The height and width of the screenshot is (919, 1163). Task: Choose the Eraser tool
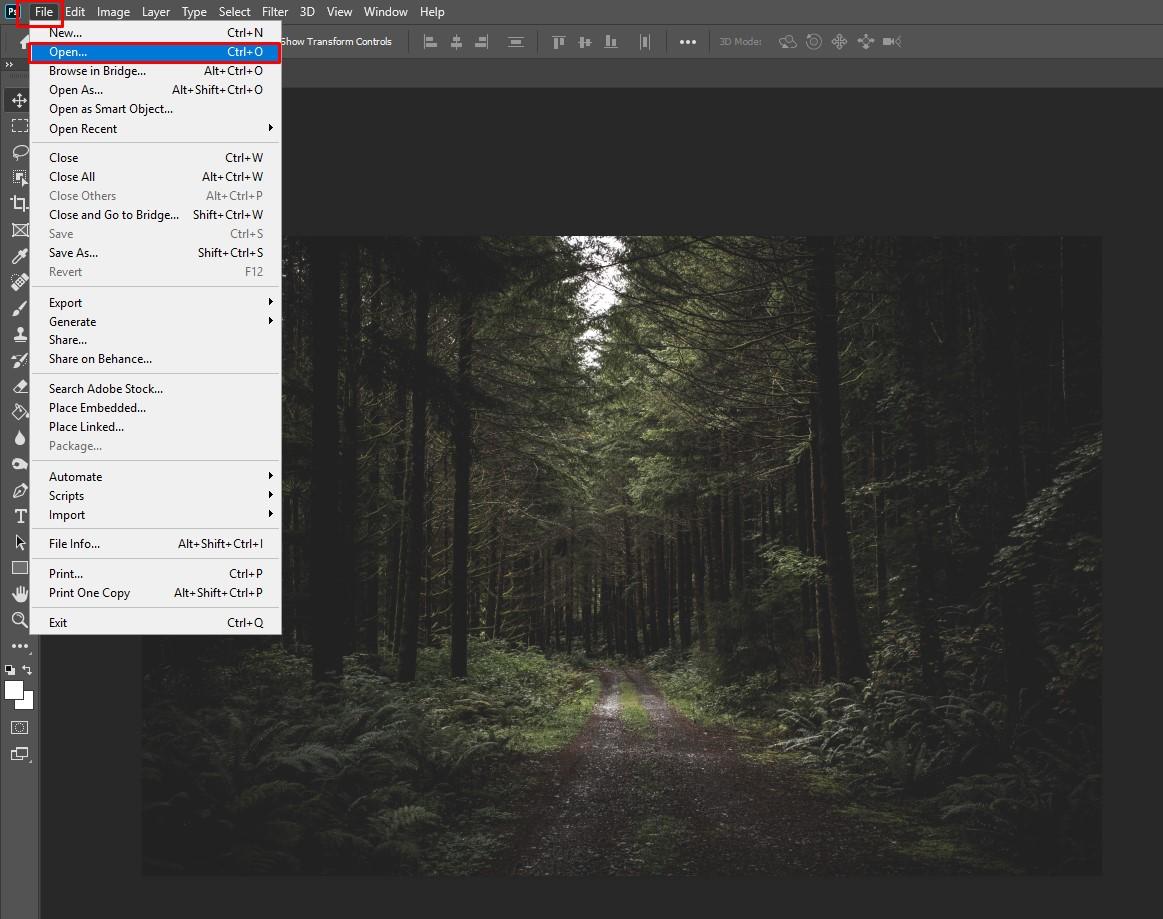19,386
